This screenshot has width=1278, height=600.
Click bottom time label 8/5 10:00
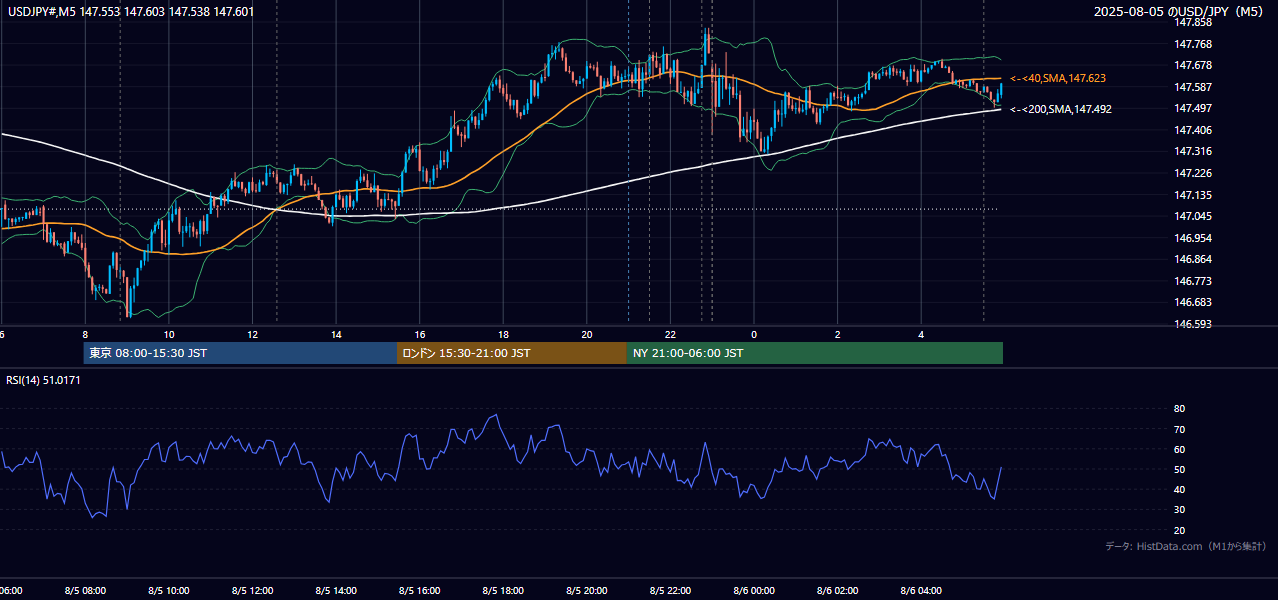click(169, 590)
